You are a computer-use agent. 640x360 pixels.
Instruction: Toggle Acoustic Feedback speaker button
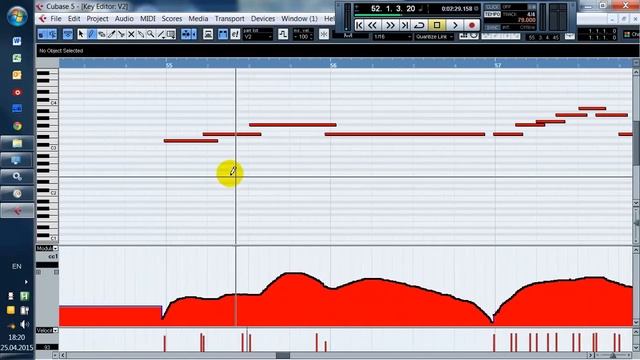click(x=52, y=34)
